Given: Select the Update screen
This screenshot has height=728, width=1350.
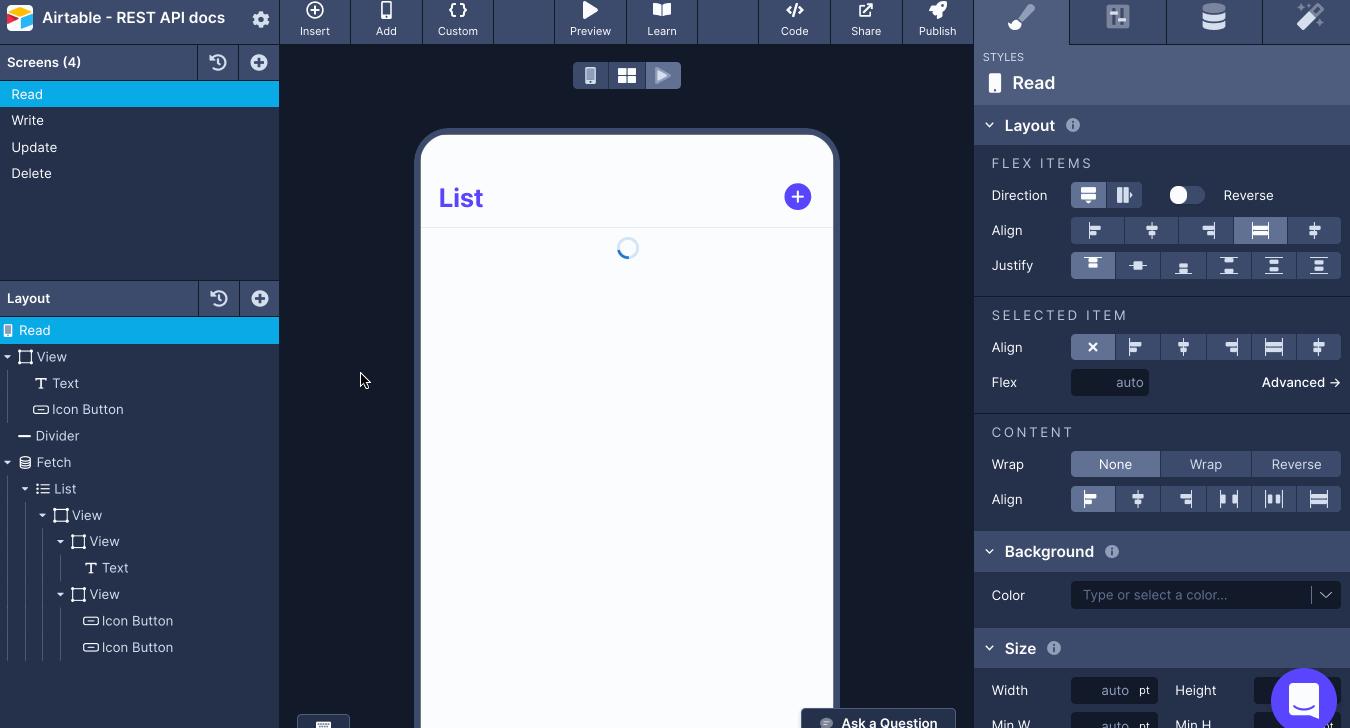Looking at the screenshot, I should [139, 147].
